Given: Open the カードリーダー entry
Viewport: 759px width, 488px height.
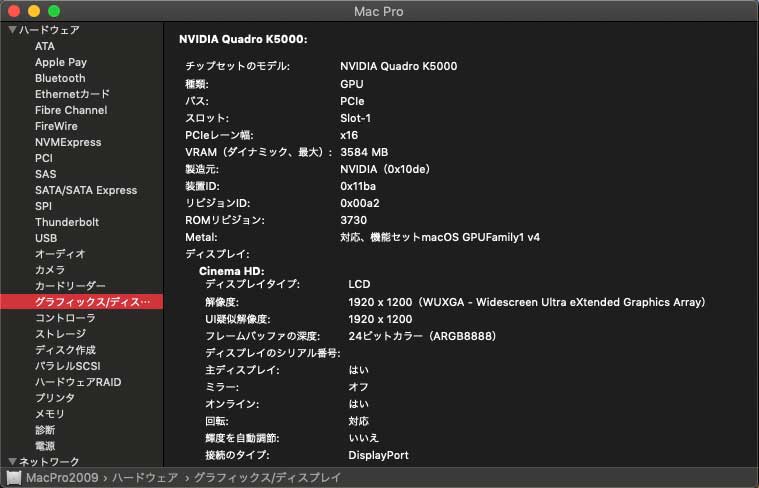Looking at the screenshot, I should pos(70,286).
